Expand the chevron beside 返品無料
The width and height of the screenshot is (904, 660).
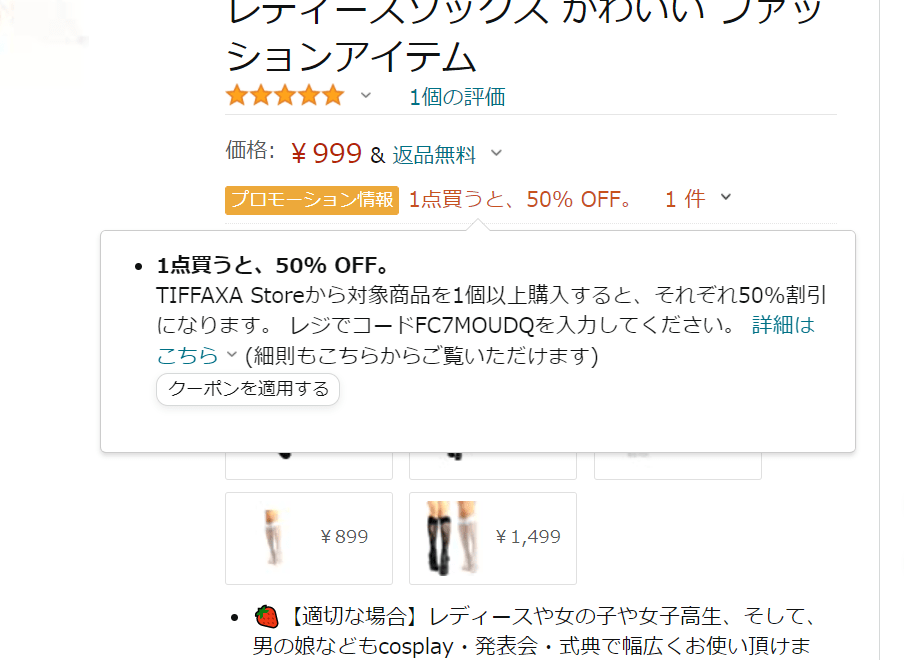click(x=496, y=153)
